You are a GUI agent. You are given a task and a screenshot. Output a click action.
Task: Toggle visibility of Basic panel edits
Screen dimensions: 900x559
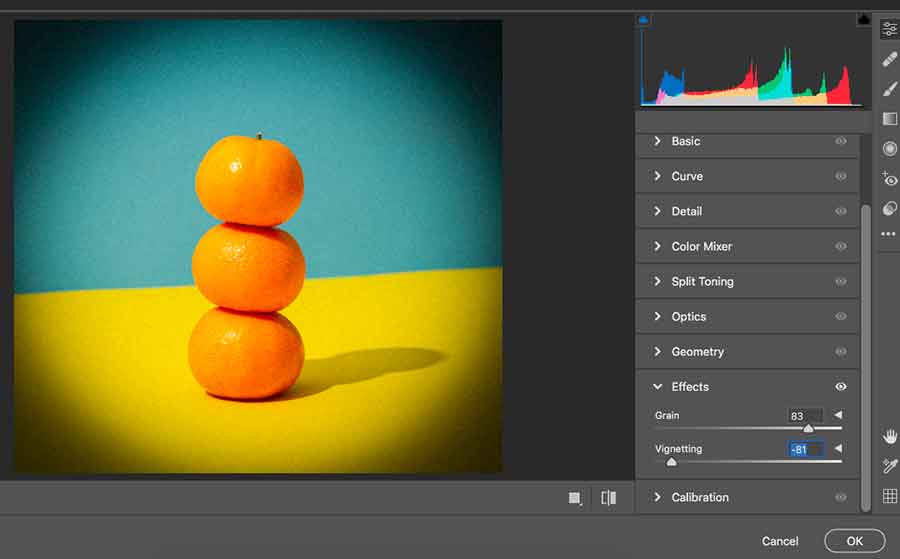841,141
